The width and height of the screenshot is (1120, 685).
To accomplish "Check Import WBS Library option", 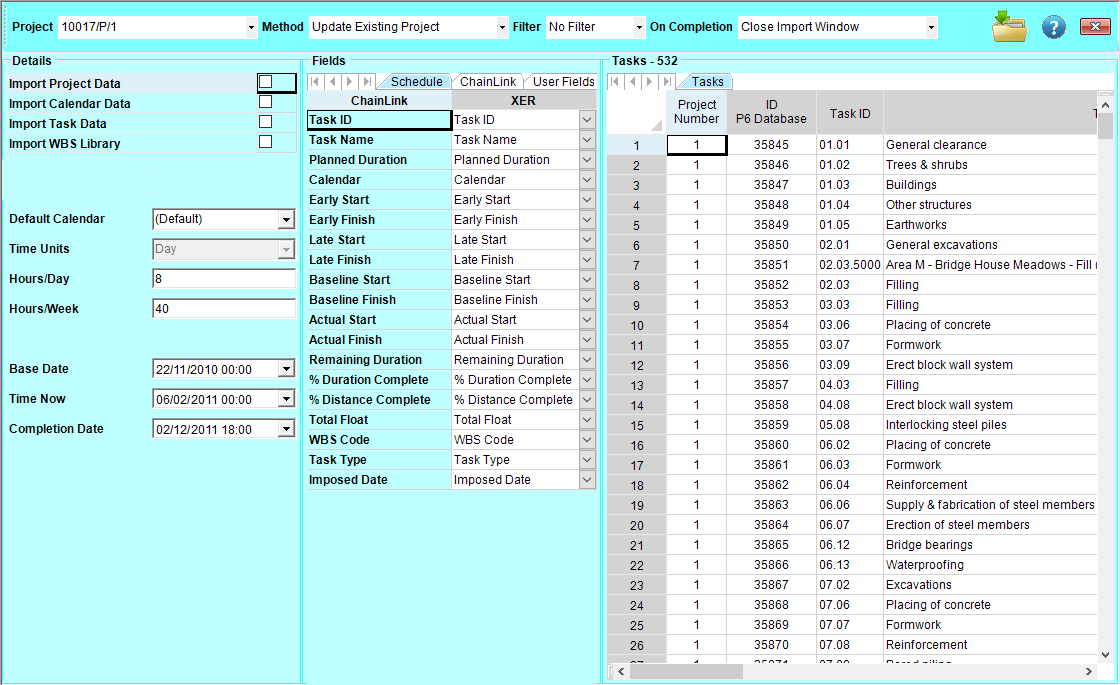I will pyautogui.click(x=265, y=142).
